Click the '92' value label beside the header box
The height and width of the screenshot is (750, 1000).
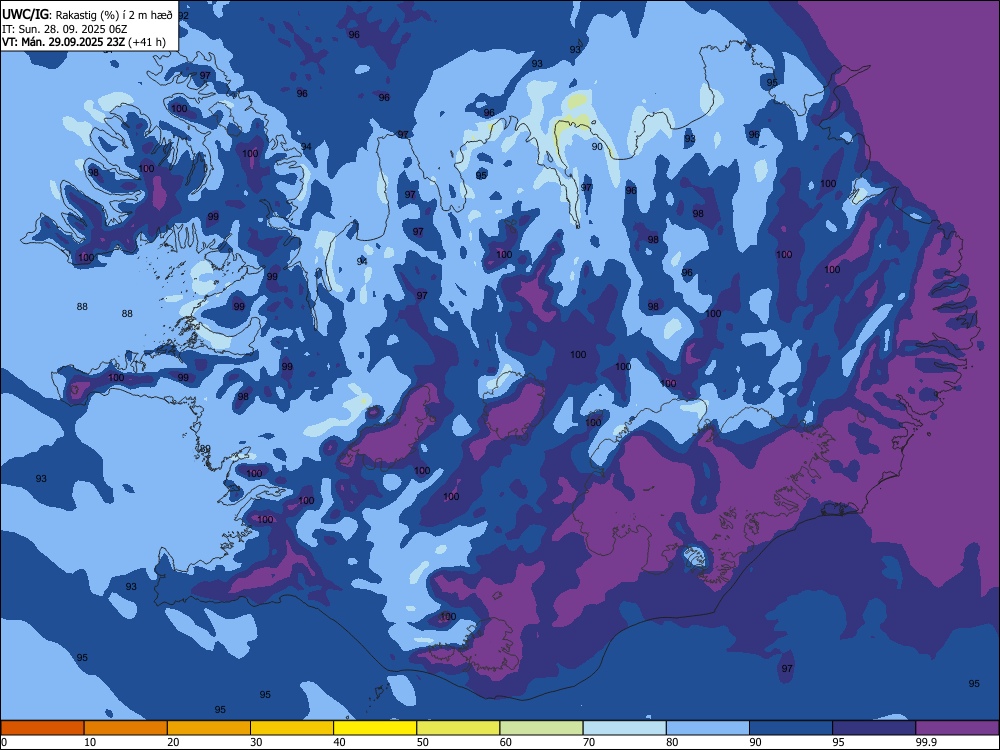(184, 16)
